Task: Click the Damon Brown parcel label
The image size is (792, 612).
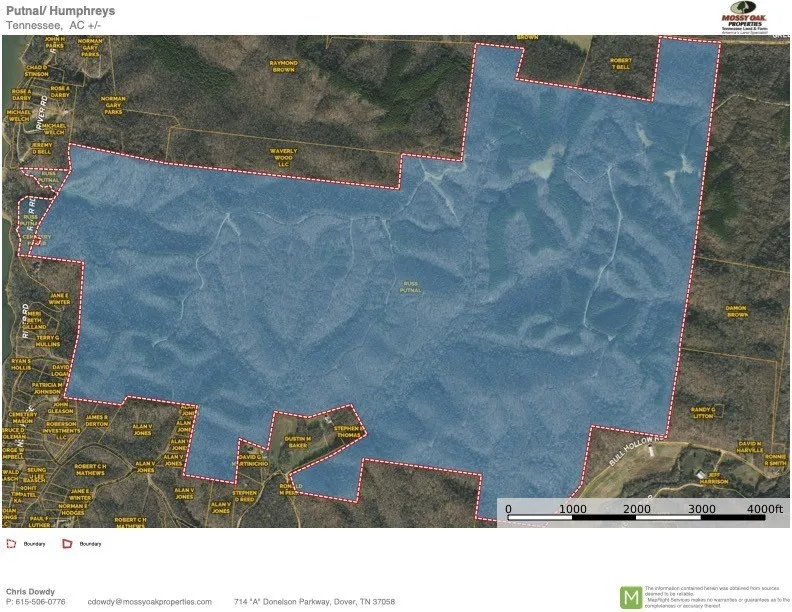Action: (x=736, y=311)
